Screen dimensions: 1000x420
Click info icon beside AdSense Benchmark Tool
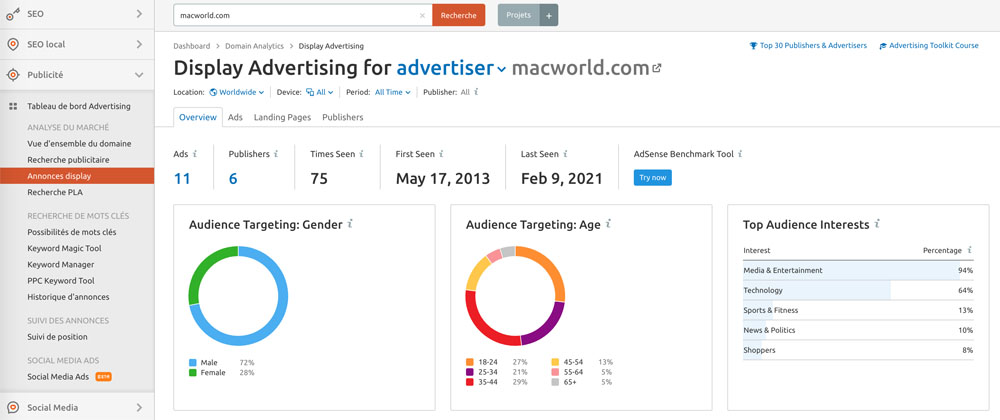[x=740, y=154]
